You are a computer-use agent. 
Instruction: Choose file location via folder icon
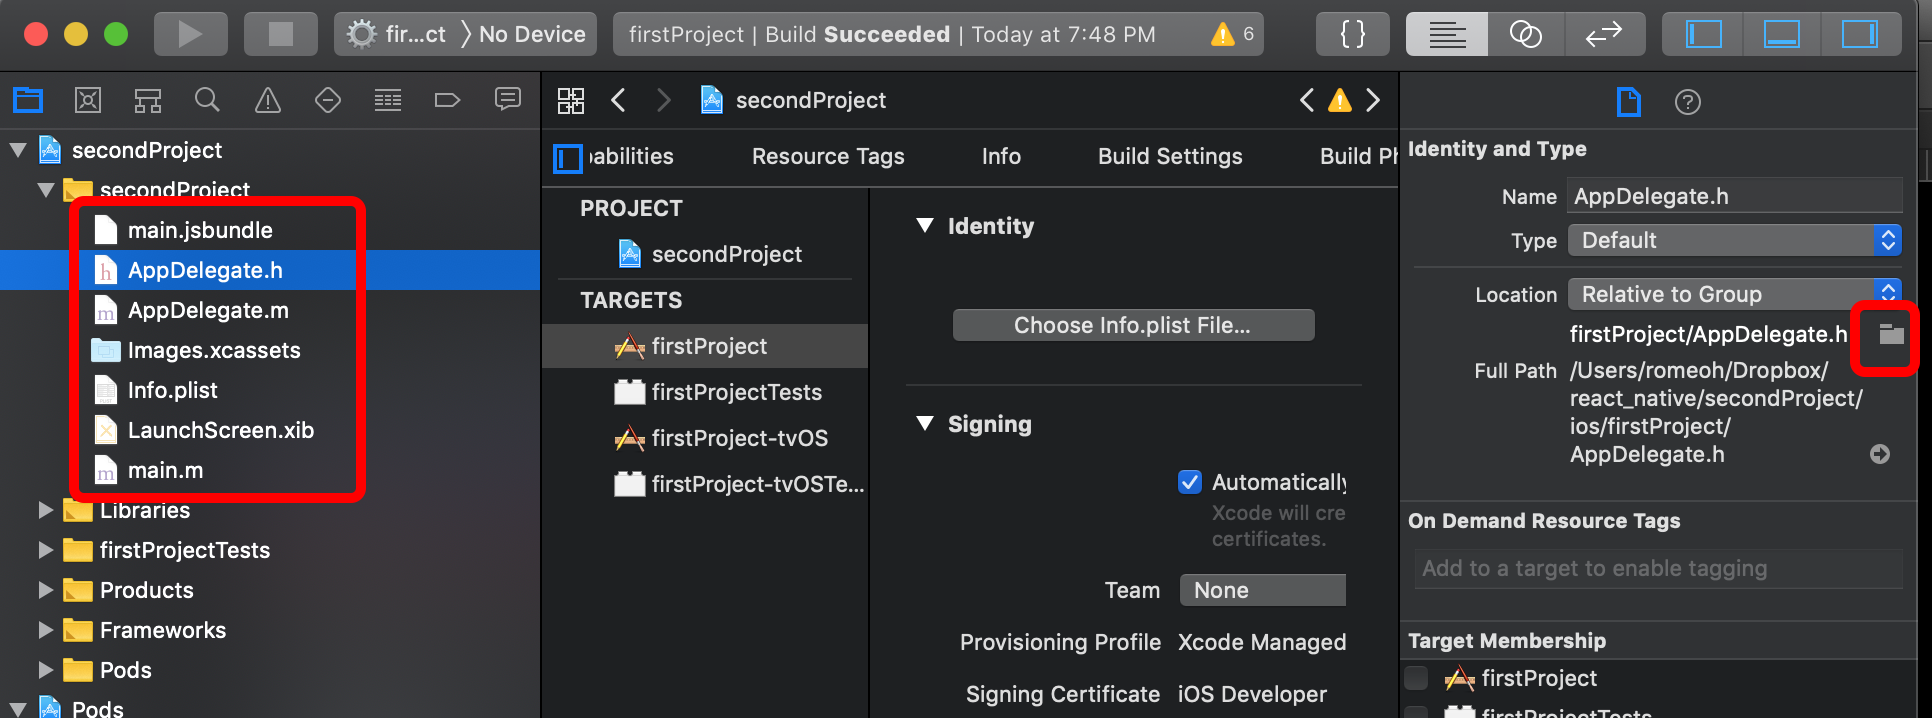point(1890,335)
